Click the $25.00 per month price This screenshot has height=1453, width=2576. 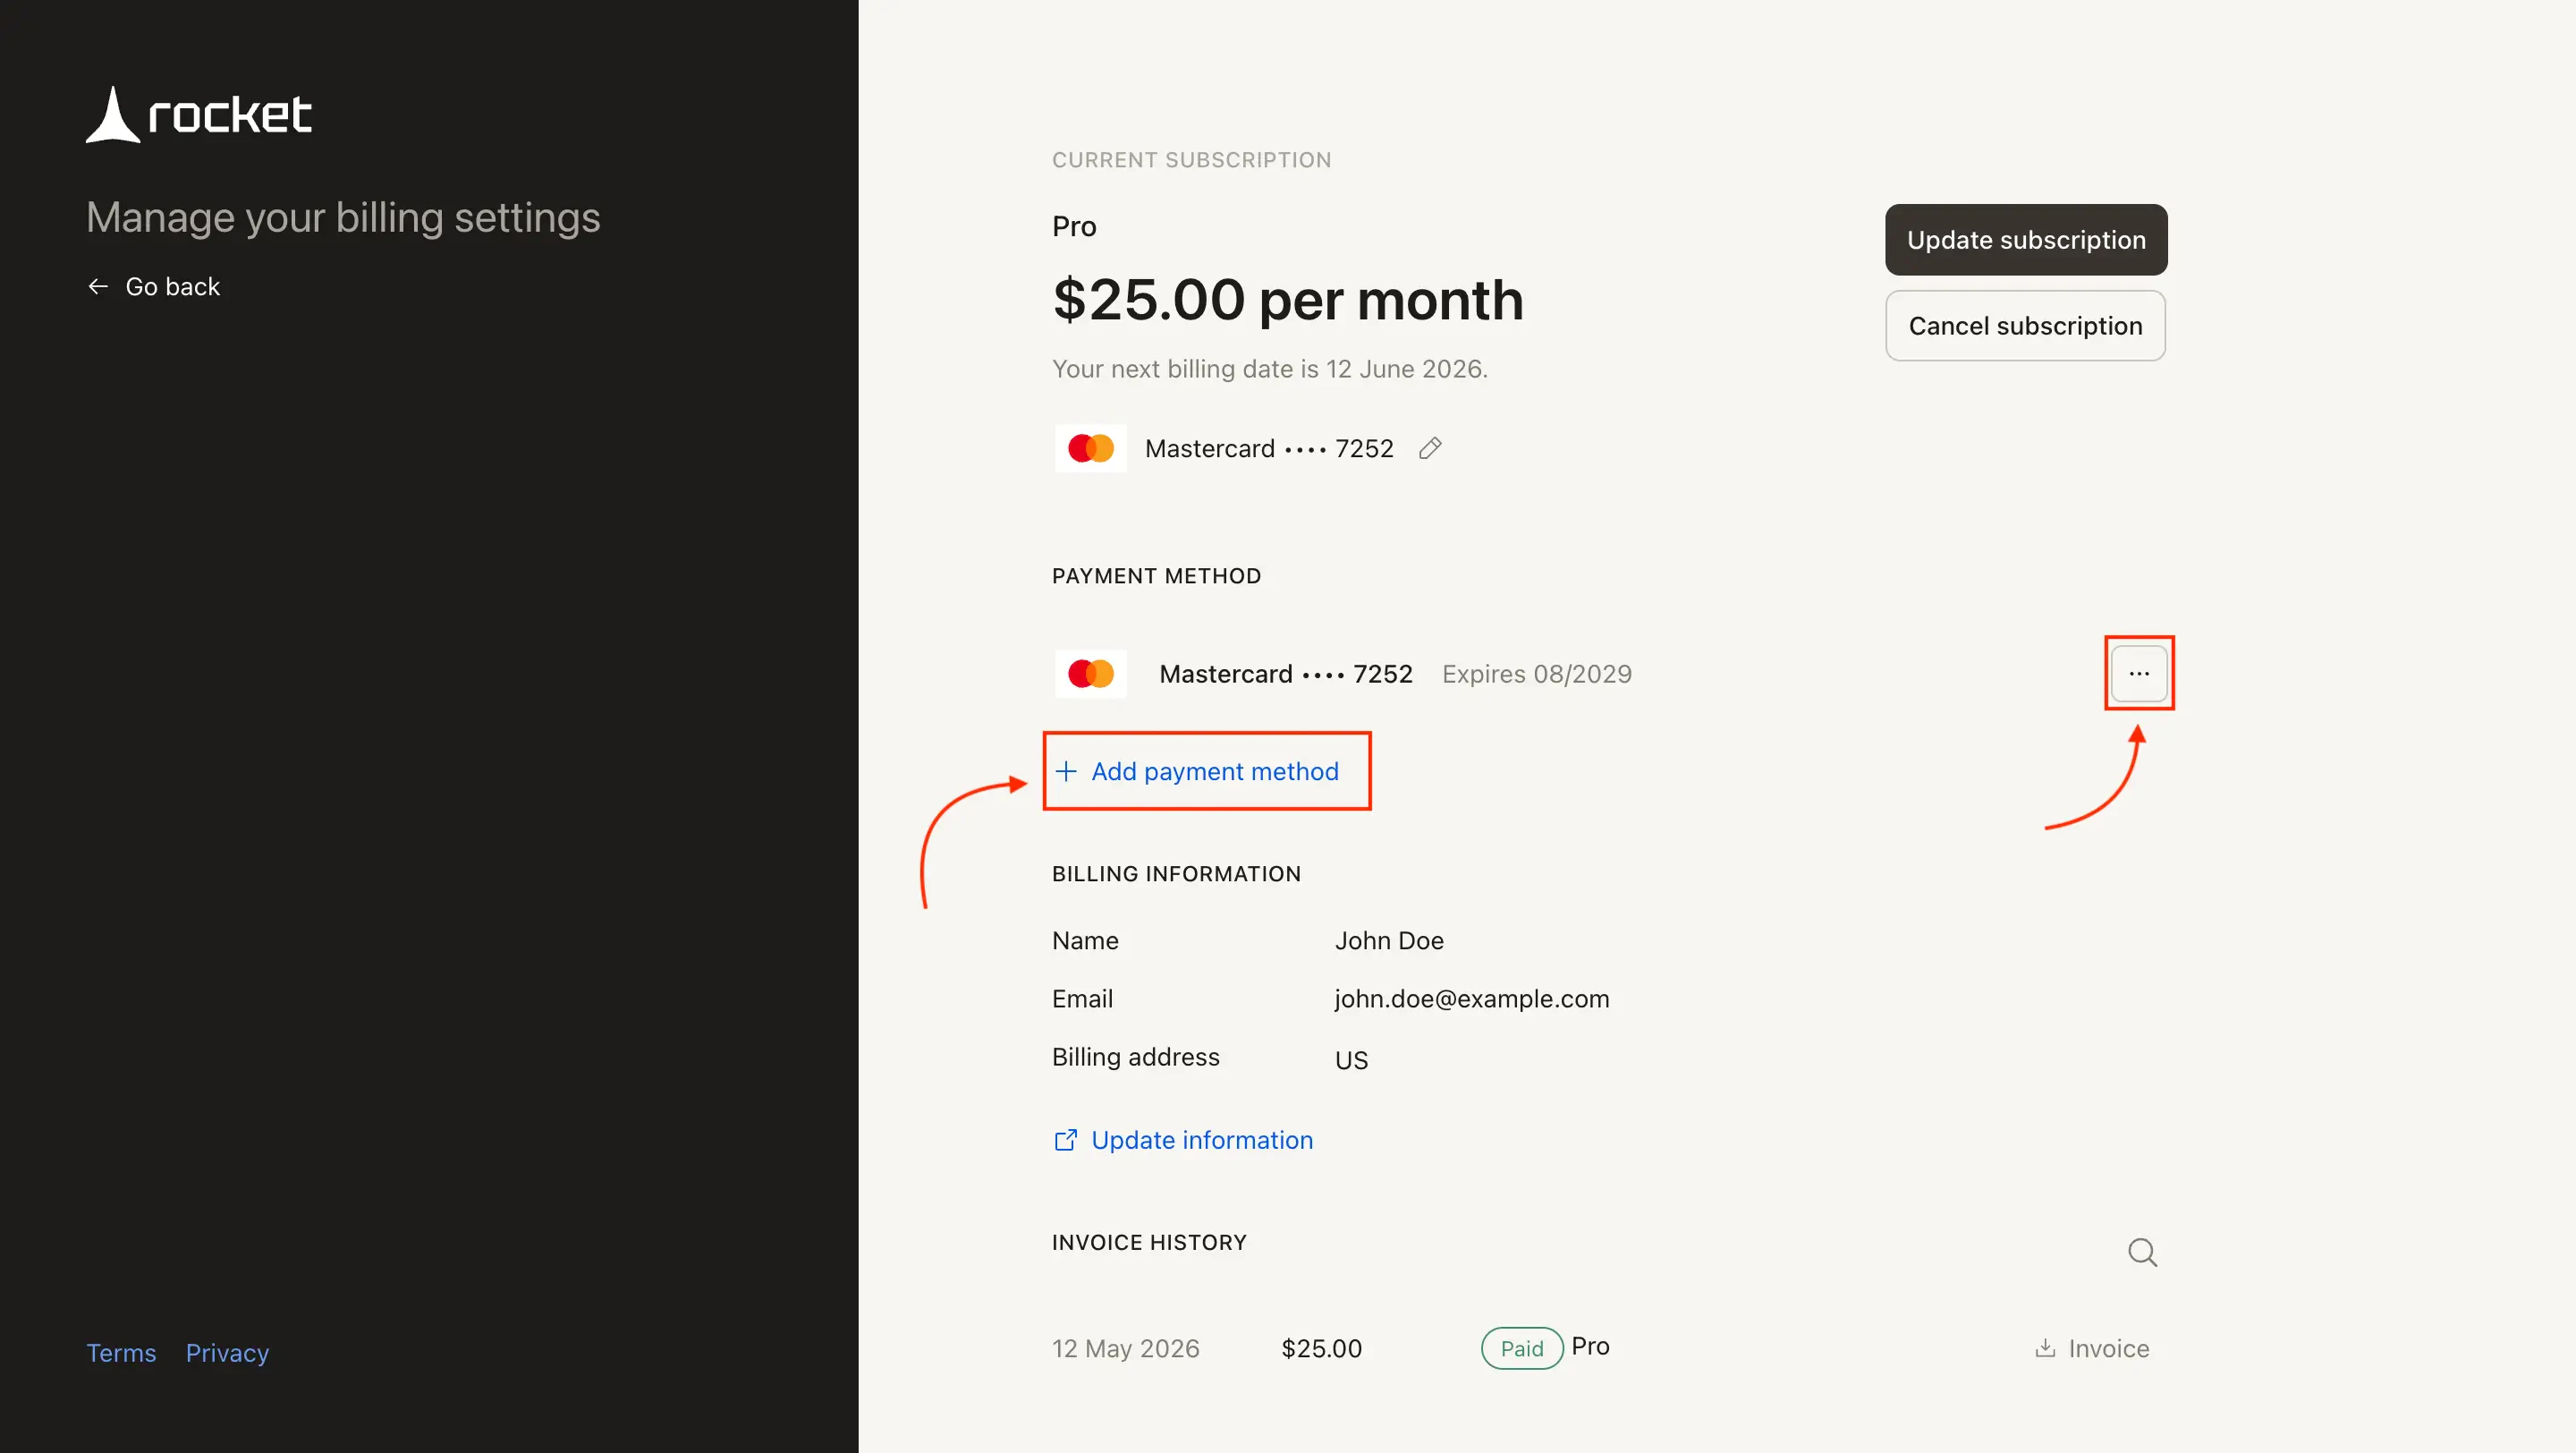pyautogui.click(x=1288, y=300)
